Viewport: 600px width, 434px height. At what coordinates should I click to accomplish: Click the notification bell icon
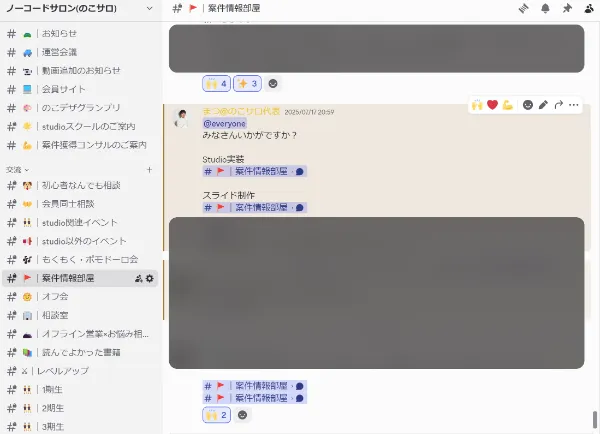pyautogui.click(x=545, y=8)
